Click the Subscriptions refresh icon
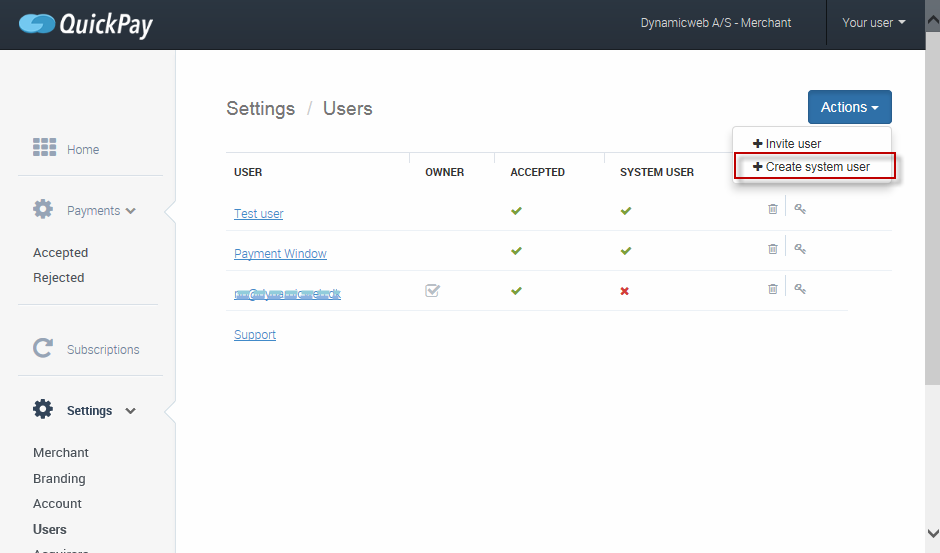 (43, 348)
